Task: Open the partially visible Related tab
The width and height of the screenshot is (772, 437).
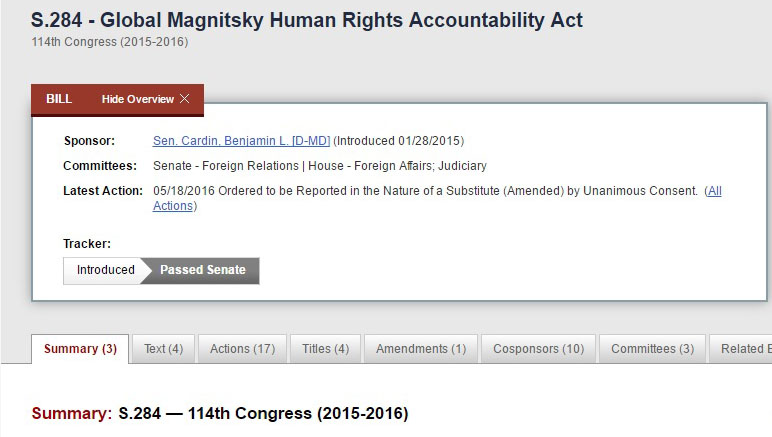Action: (x=745, y=349)
